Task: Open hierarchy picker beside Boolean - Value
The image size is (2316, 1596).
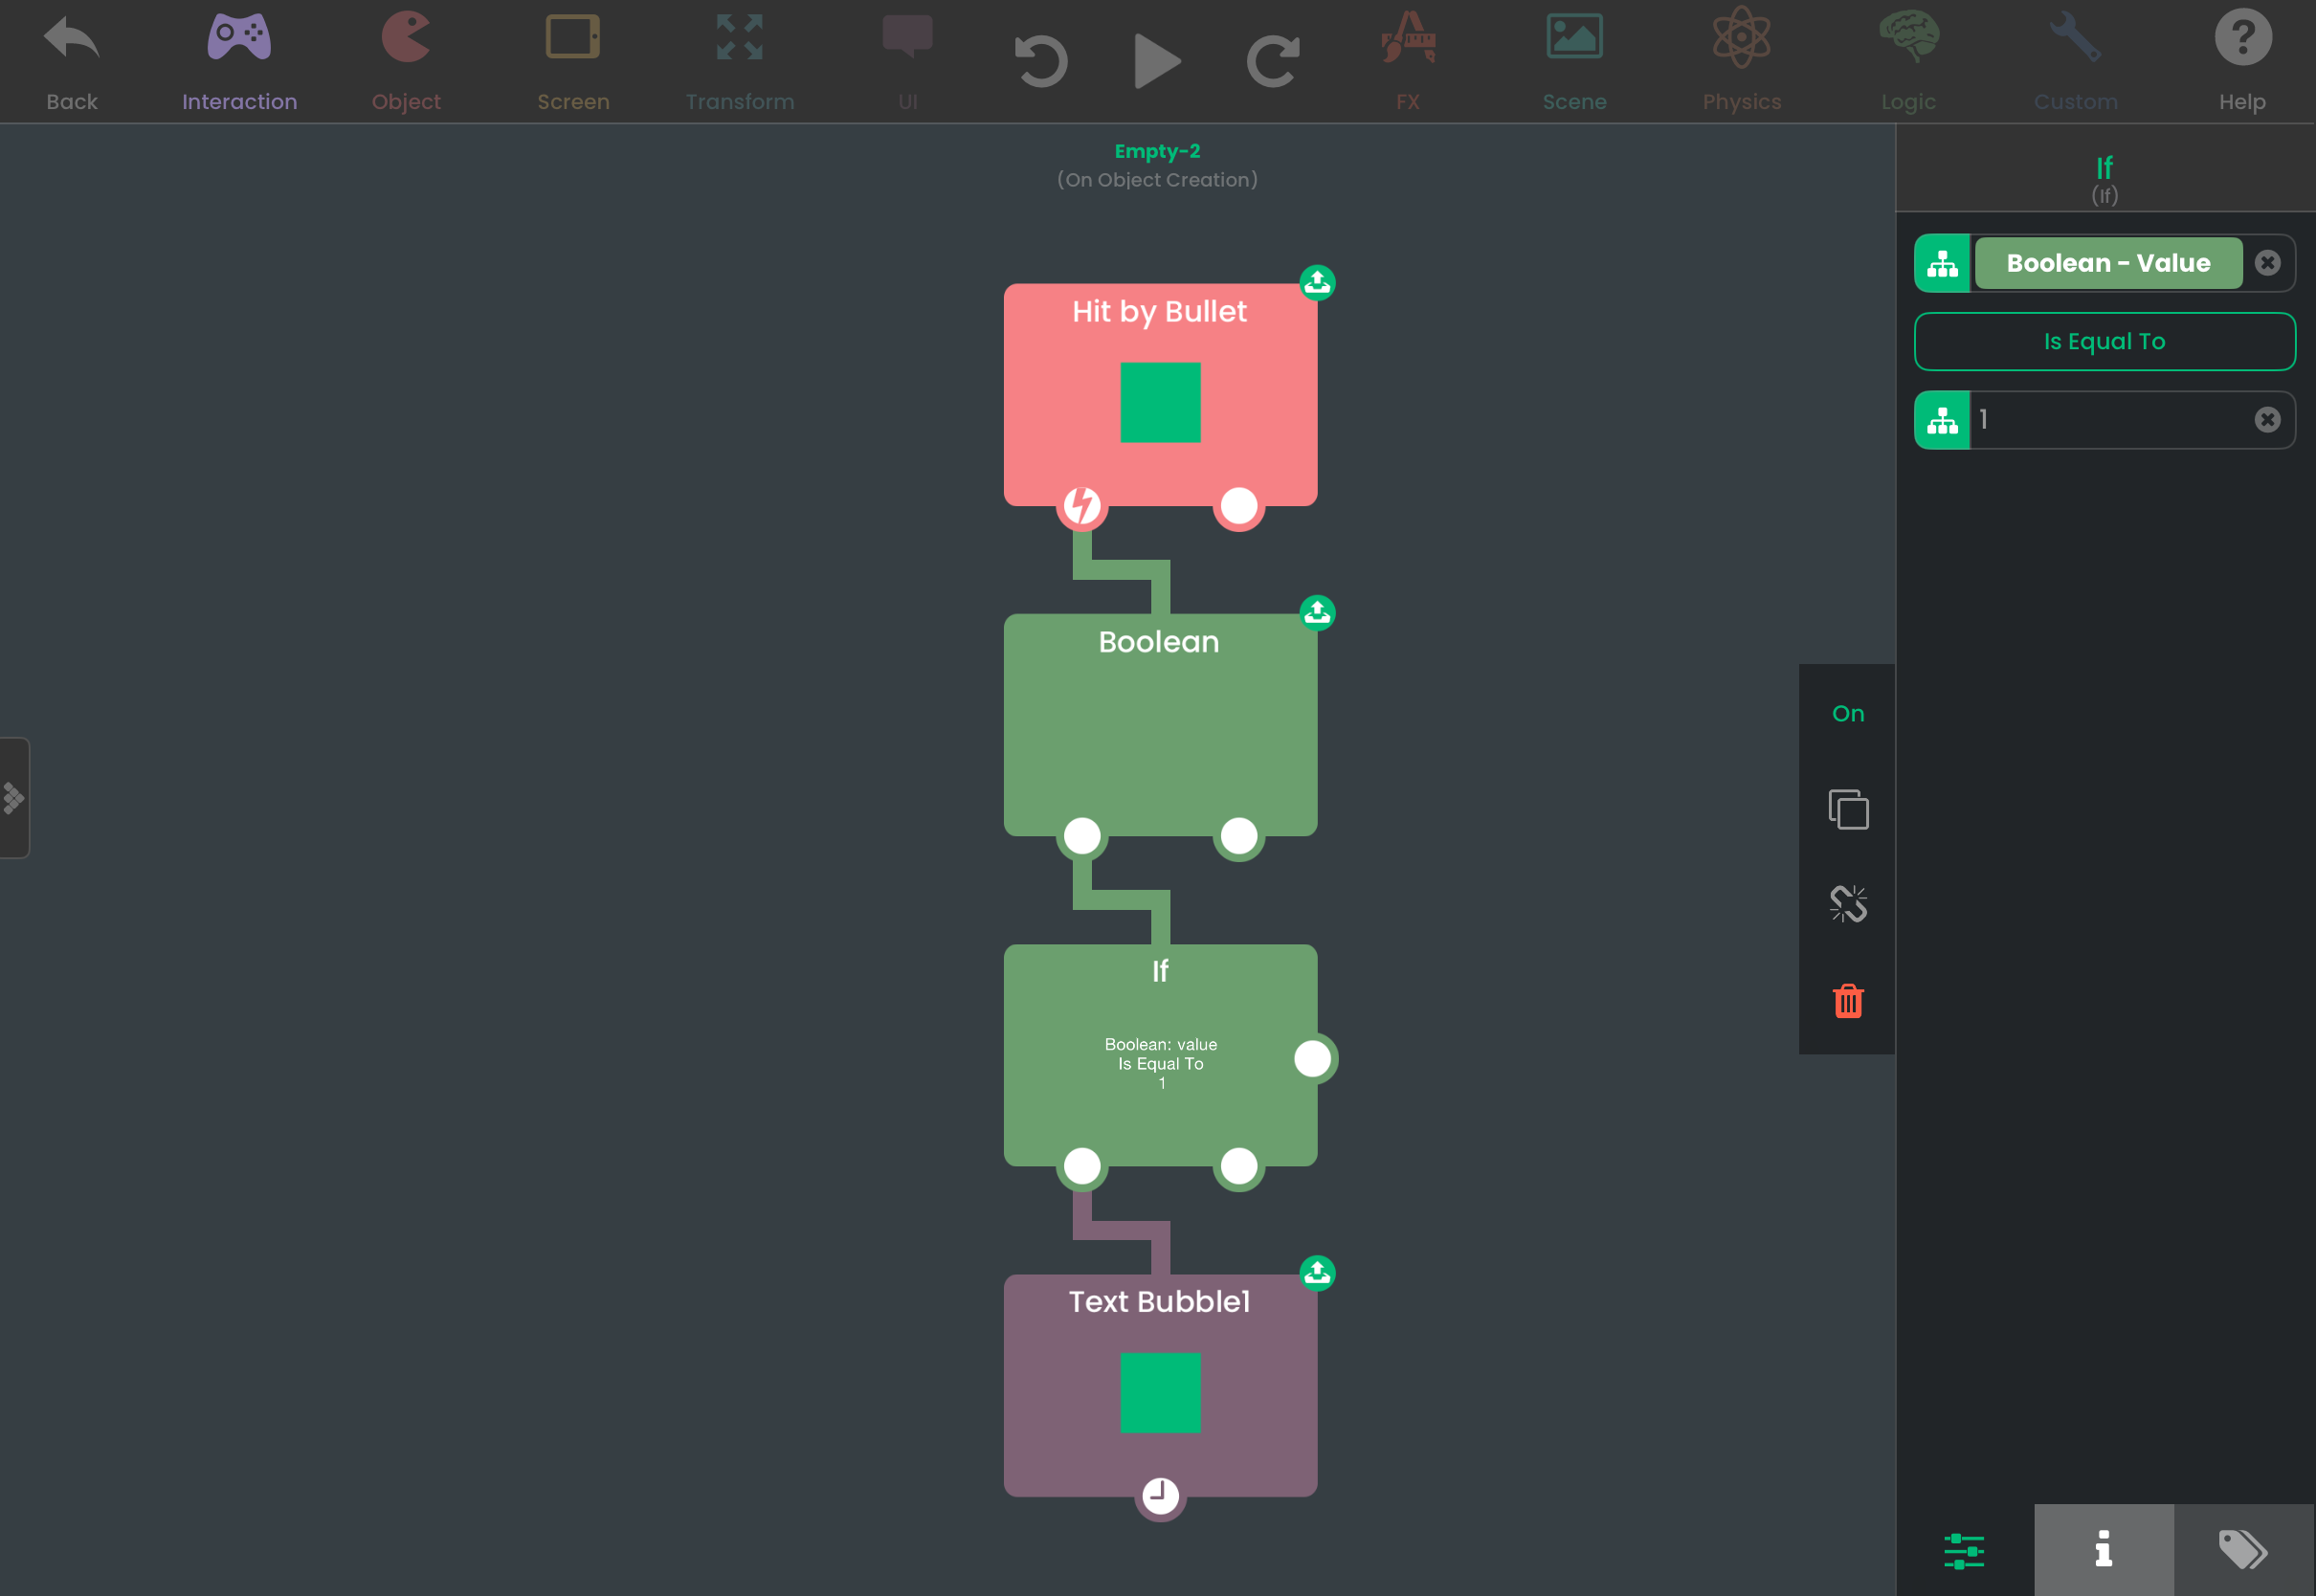Action: pyautogui.click(x=1942, y=264)
